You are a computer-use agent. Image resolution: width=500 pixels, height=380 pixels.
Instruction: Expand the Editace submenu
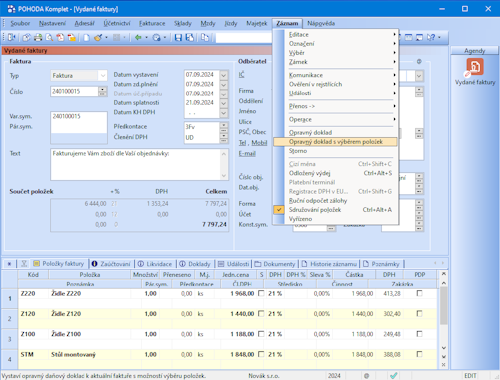336,34
